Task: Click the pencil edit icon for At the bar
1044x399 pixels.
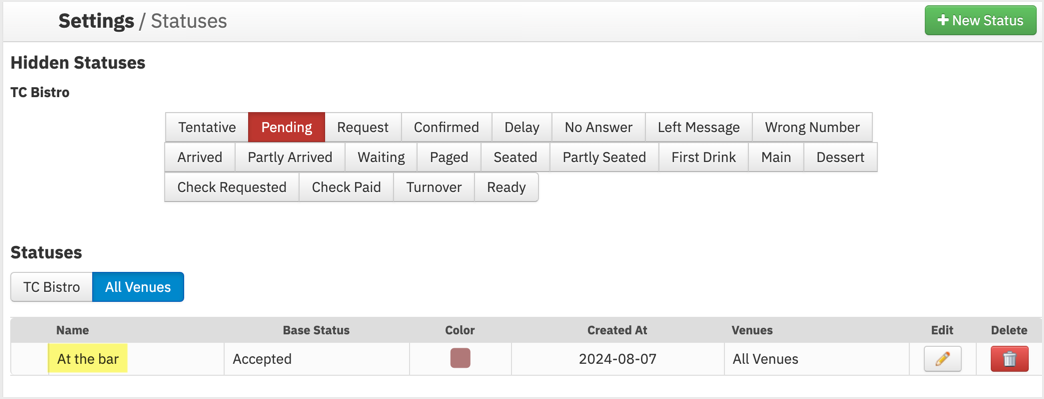Action: [942, 359]
